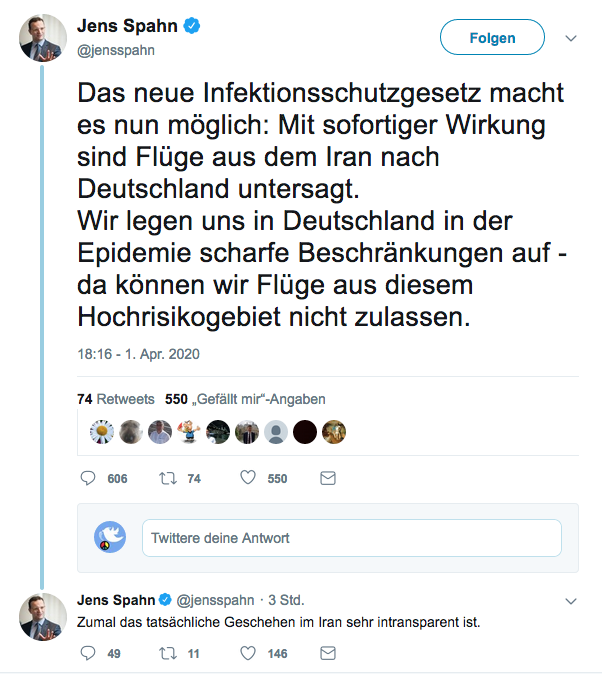Viewport: 602px width, 674px height.
Task: Like the follow-up tweet
Action: coord(248,653)
